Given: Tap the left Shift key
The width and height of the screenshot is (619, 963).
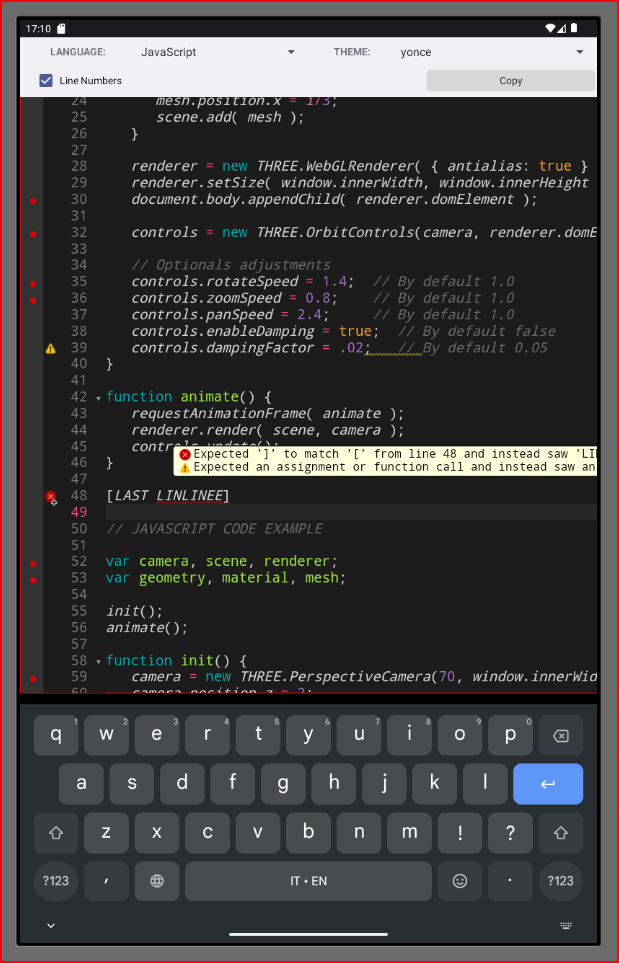Looking at the screenshot, I should point(56,832).
